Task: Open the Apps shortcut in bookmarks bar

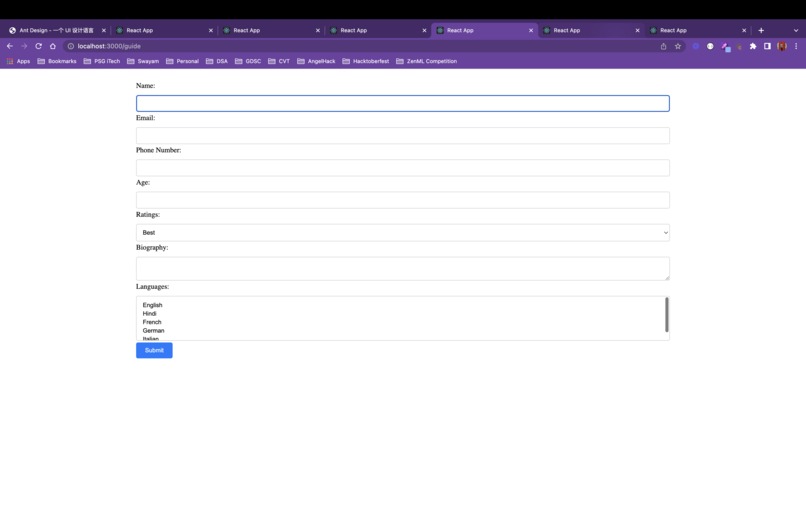Action: click(19, 61)
